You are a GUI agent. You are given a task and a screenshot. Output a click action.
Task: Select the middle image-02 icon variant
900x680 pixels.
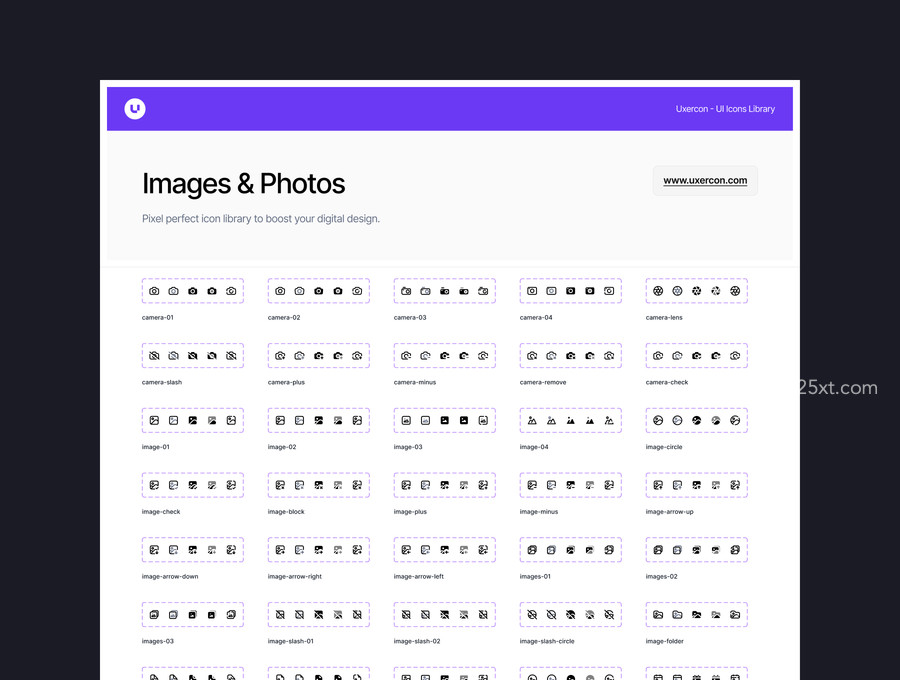319,421
